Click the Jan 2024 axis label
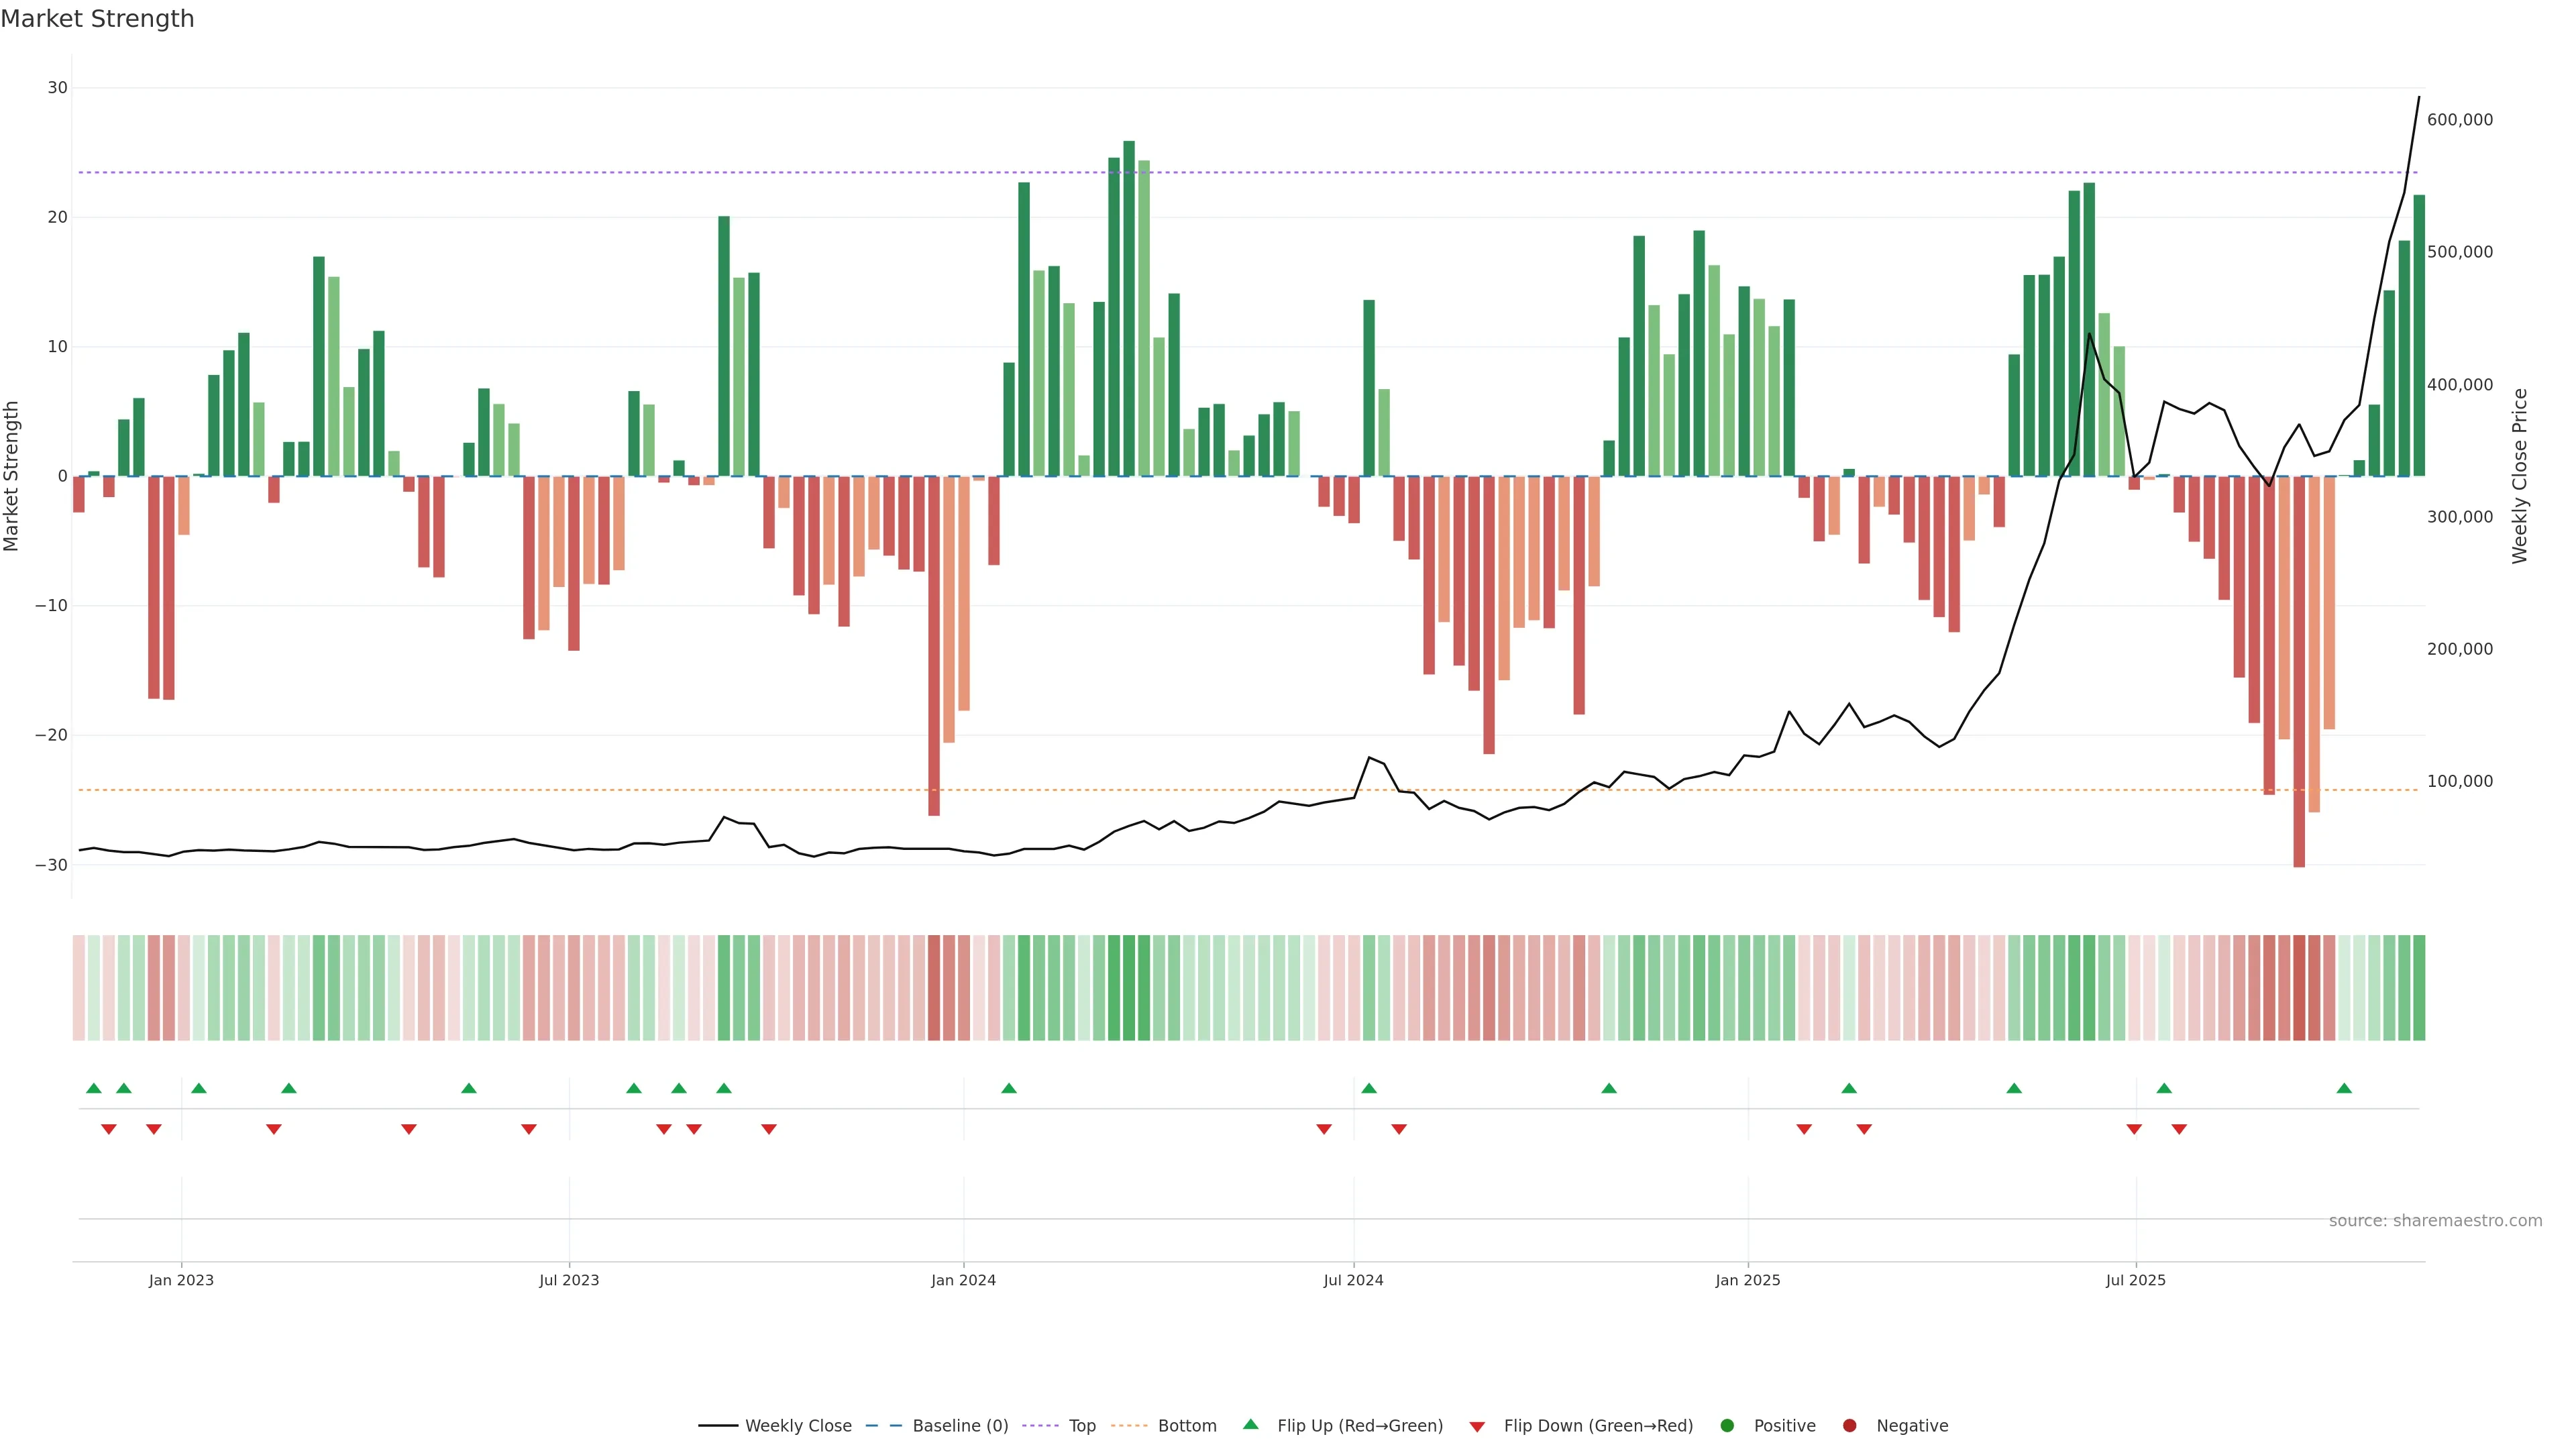Screen dimensions: 2576x1449 coord(963,1280)
